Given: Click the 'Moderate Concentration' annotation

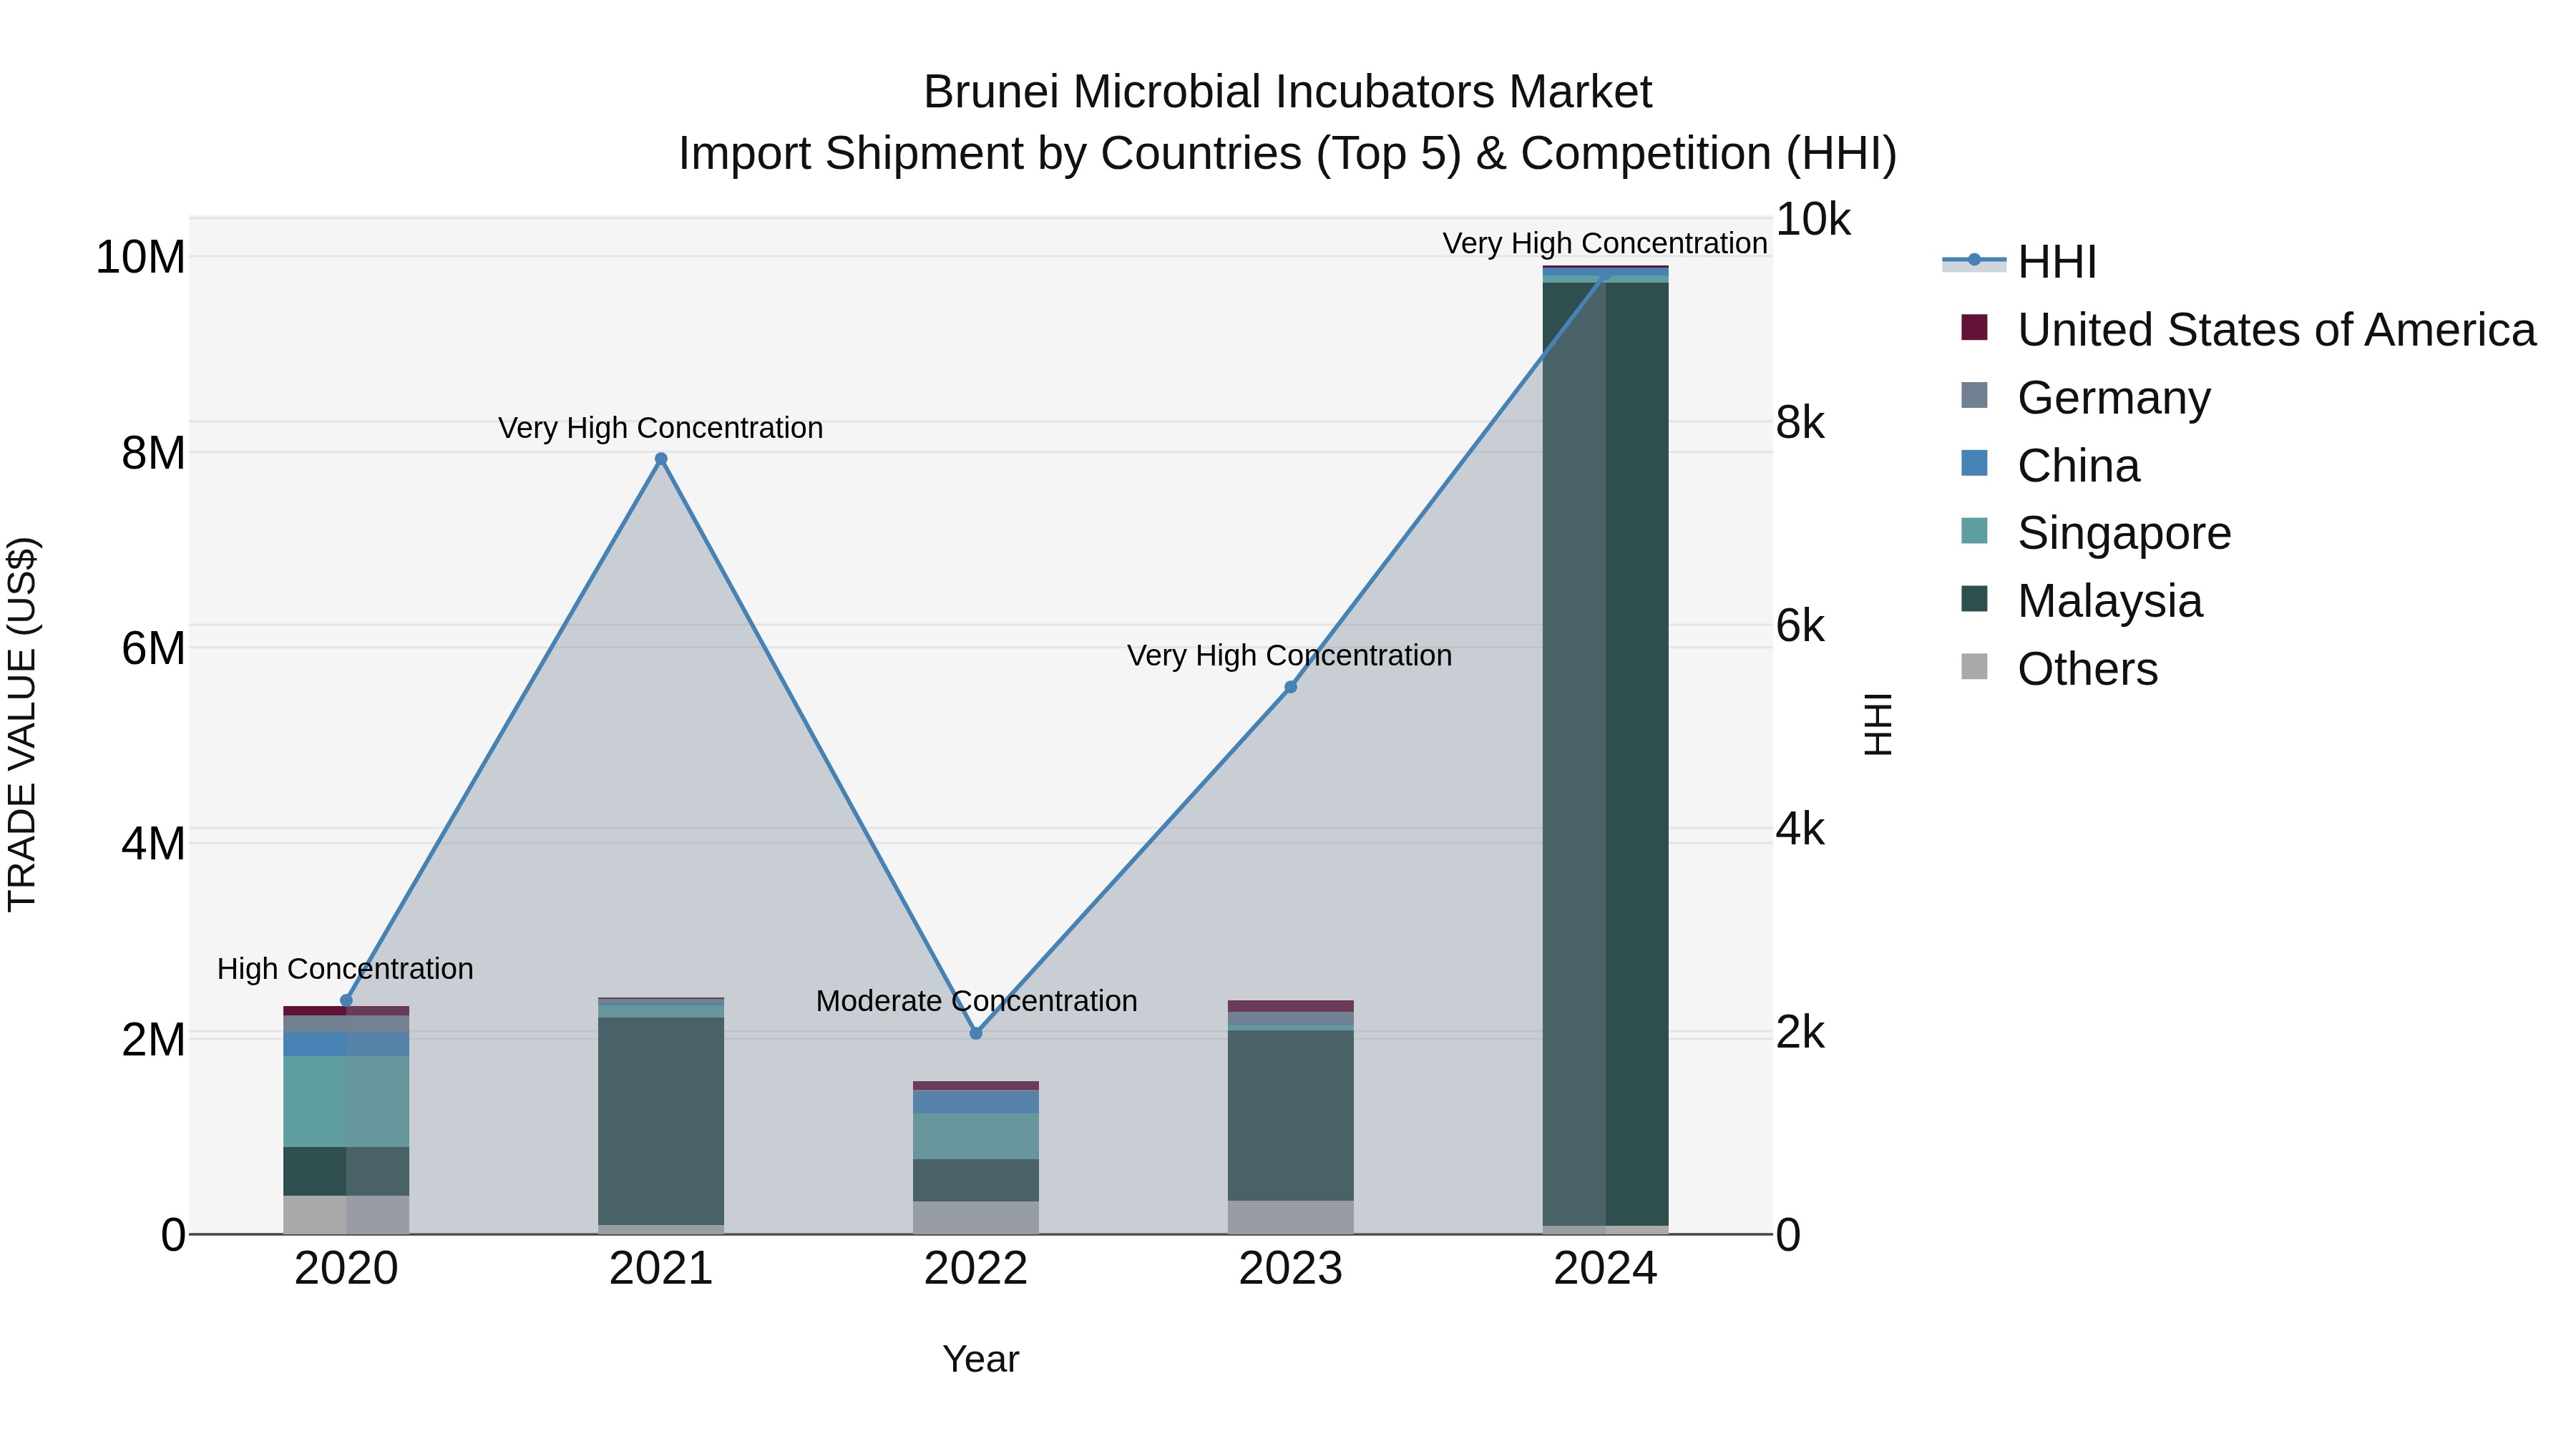Looking at the screenshot, I should [x=976, y=1001].
